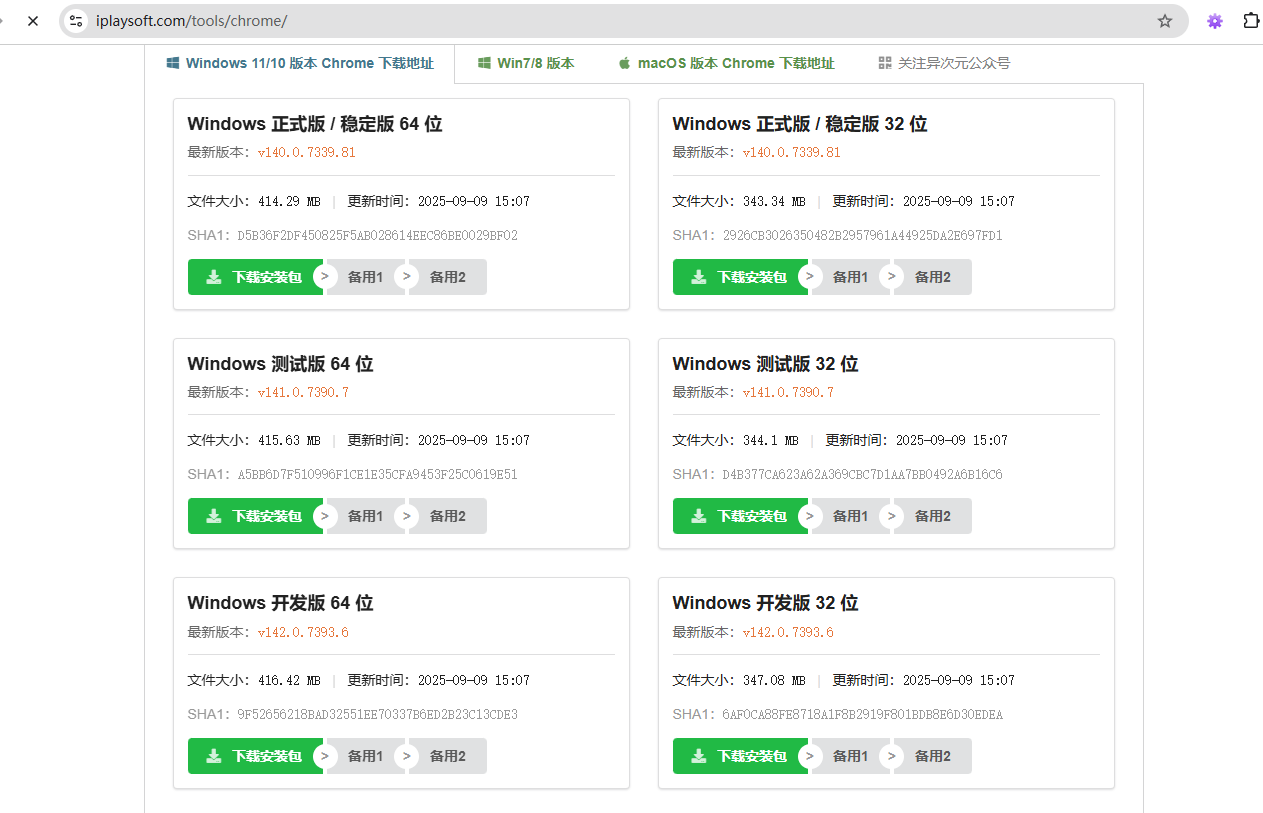Bookmark this page with the star icon
Viewport: 1263px width, 813px height.
[1165, 21]
